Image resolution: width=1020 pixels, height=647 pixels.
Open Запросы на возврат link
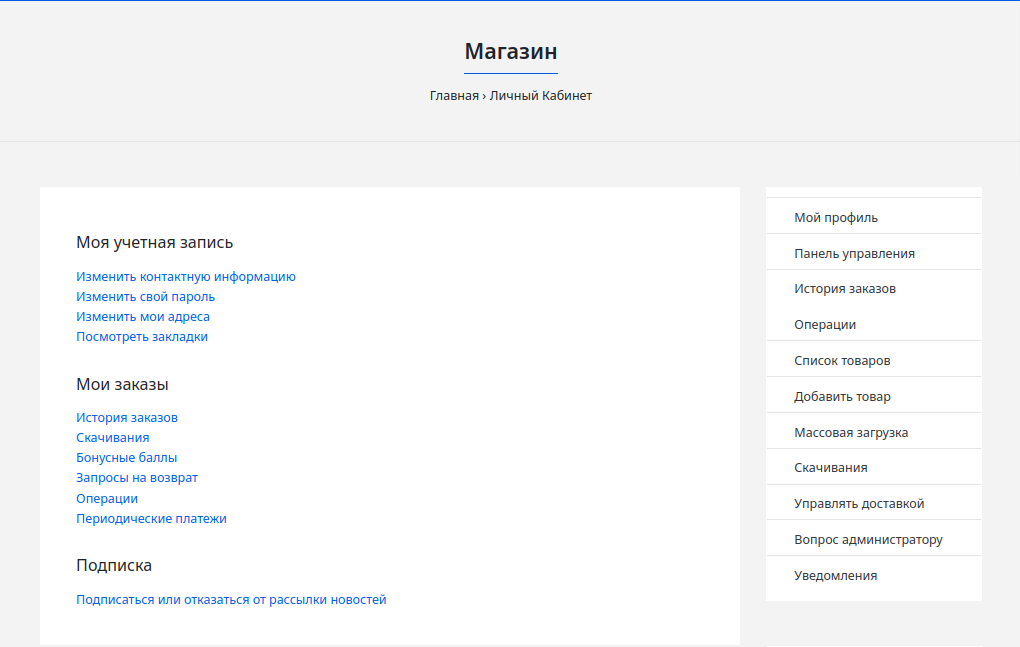137,478
